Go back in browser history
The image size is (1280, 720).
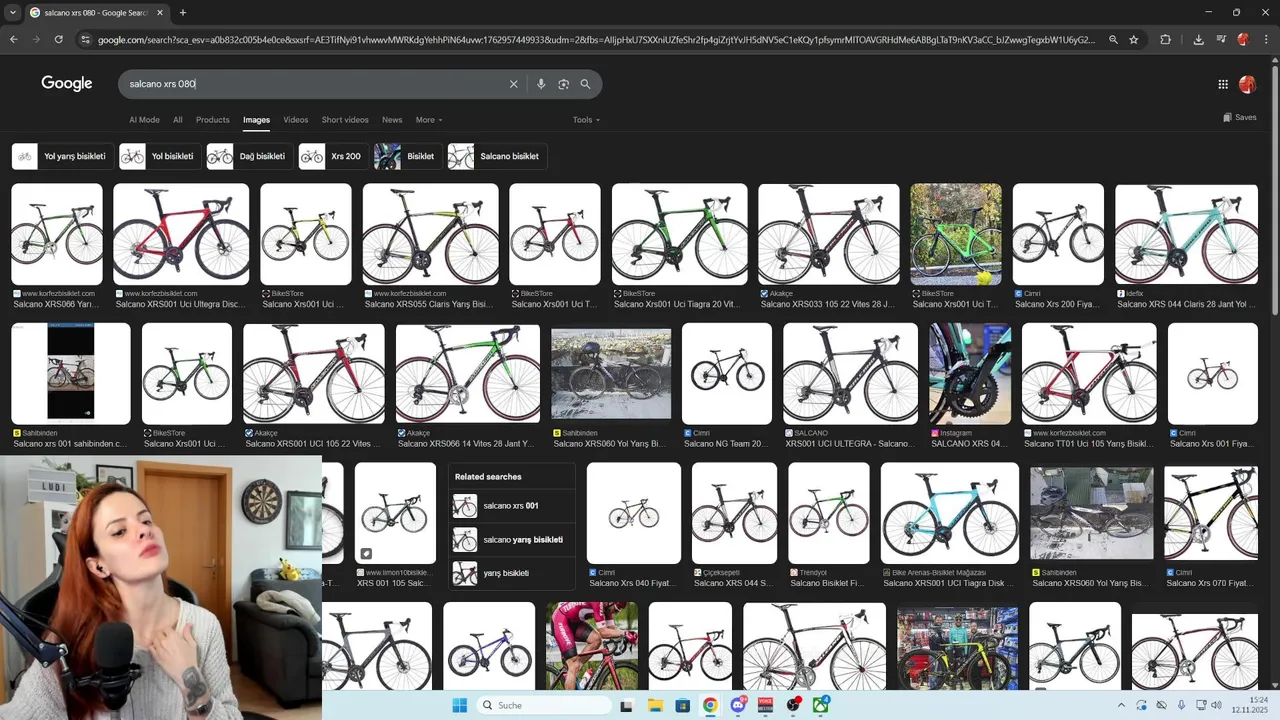point(14,39)
